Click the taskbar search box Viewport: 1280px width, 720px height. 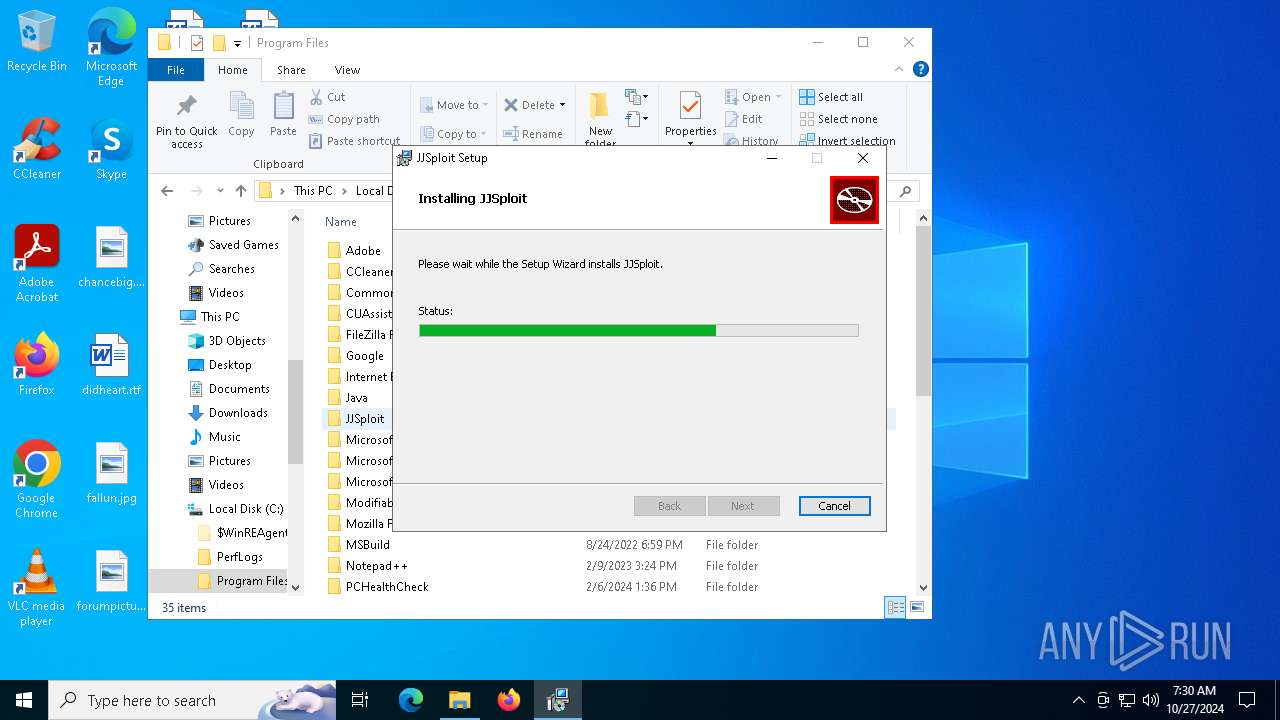click(x=193, y=700)
